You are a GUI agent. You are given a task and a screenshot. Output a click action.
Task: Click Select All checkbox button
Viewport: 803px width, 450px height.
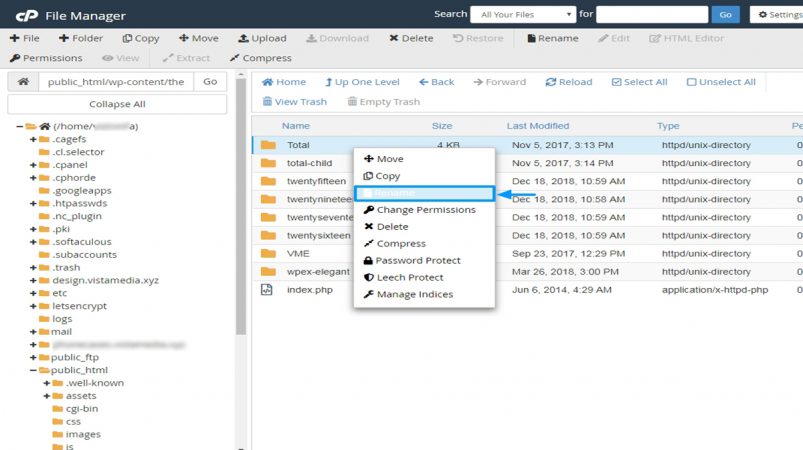tap(639, 82)
